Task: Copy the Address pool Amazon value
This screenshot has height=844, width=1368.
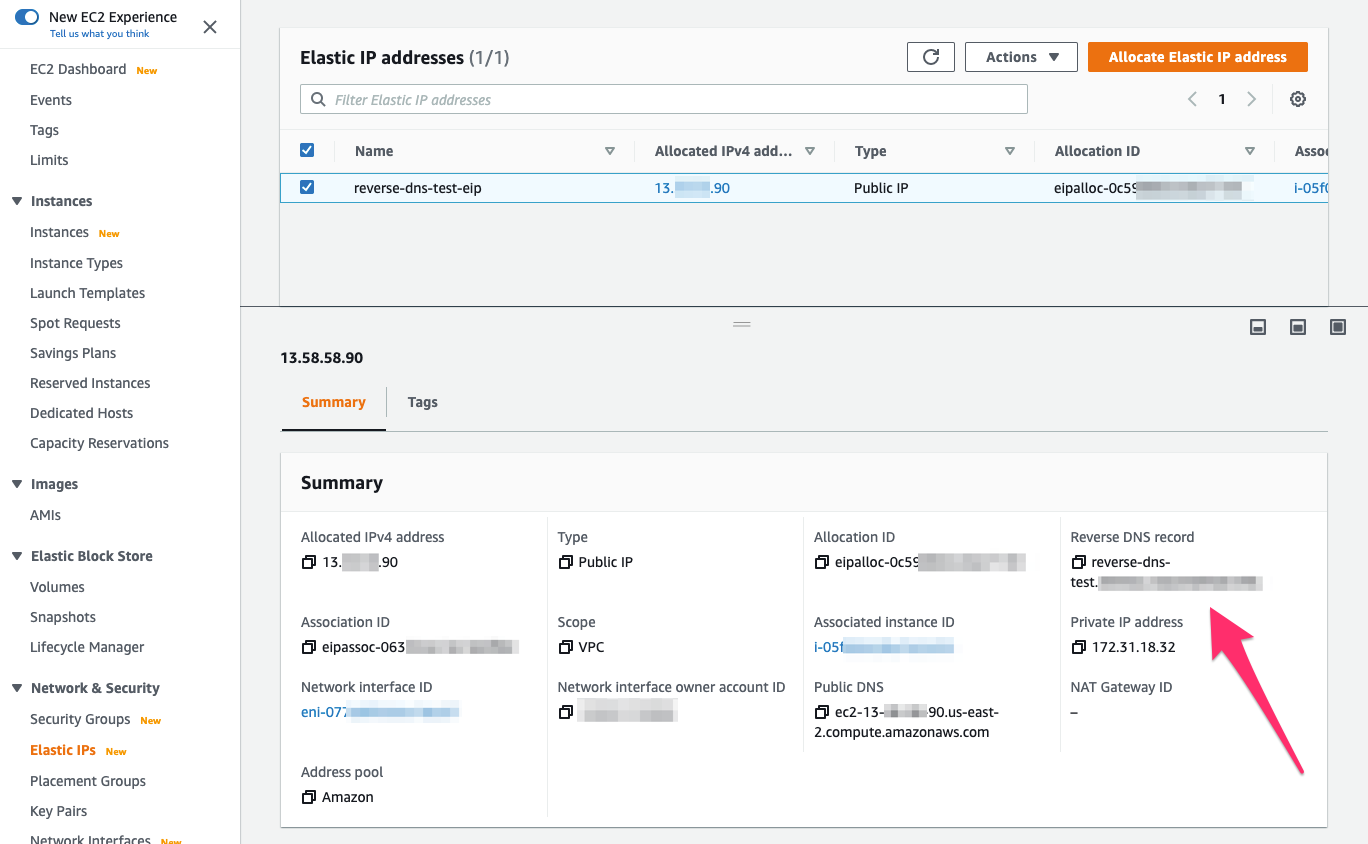Action: (308, 798)
